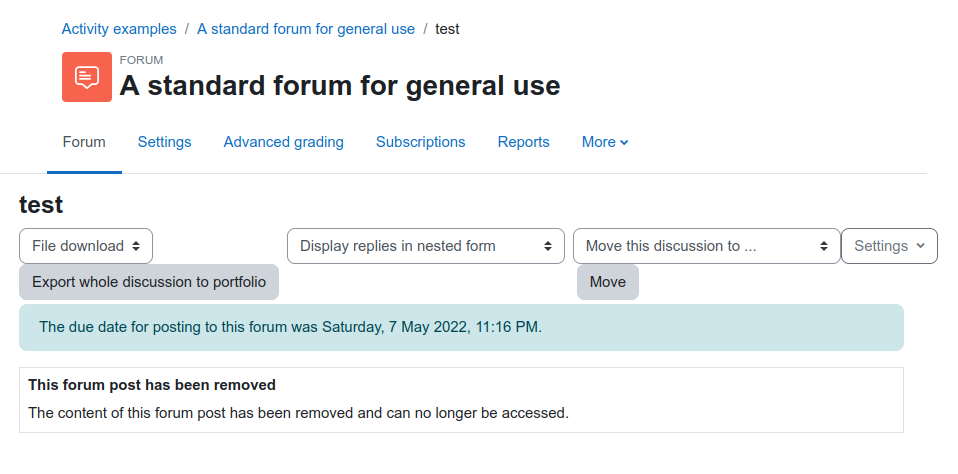Click the orange forum activity icon

pyautogui.click(x=87, y=77)
